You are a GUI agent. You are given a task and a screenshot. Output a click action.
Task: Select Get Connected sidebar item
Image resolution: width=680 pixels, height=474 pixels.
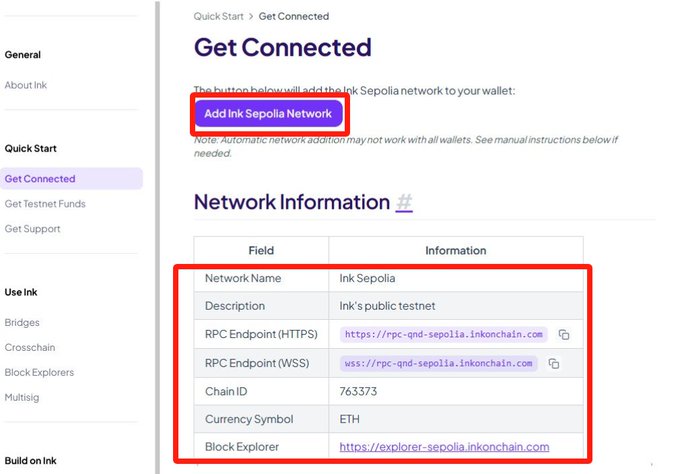40,179
